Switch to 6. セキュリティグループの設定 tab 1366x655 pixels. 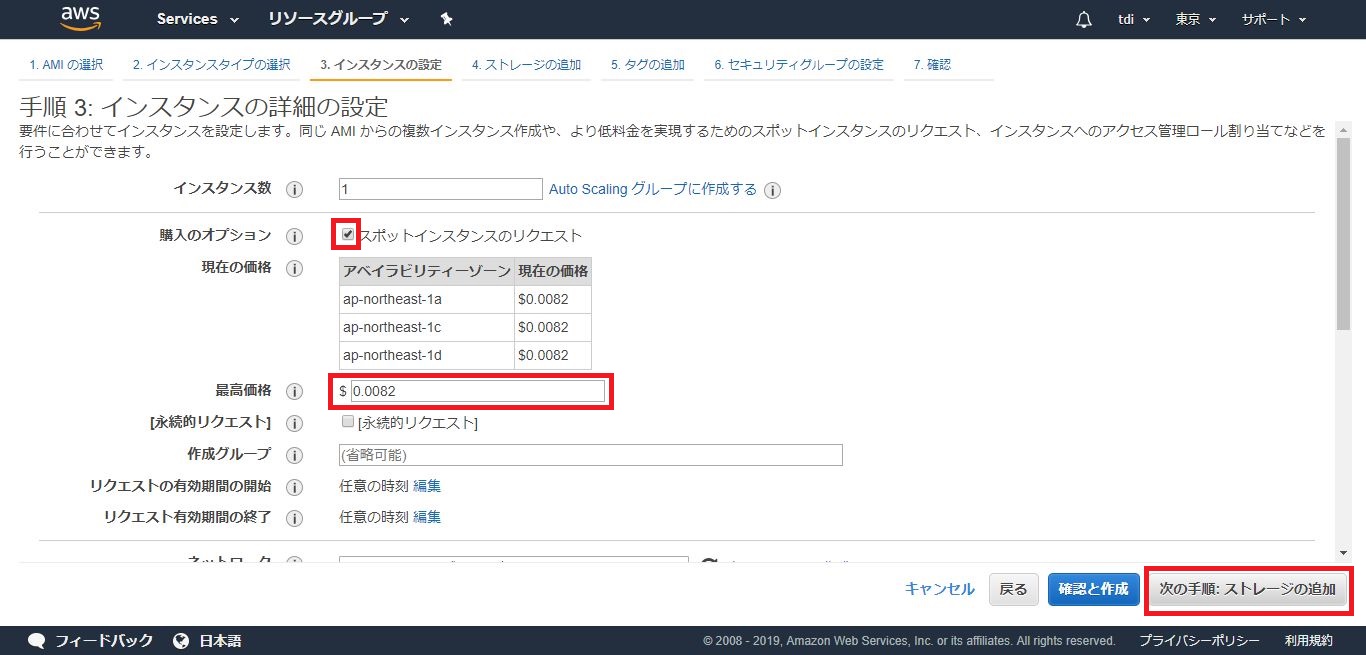tap(798, 65)
